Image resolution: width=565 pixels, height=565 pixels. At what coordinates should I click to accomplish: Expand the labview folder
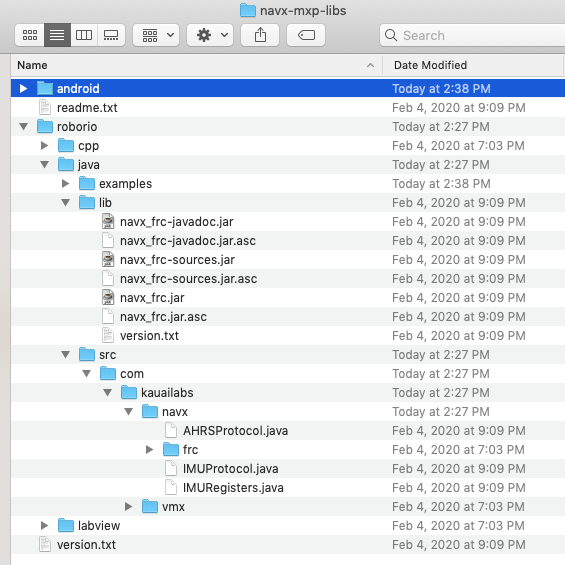click(44, 525)
